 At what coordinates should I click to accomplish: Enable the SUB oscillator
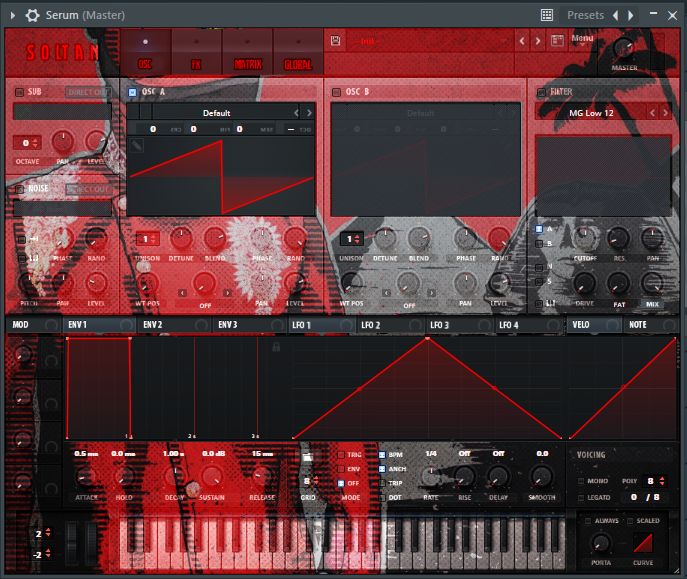point(19,92)
